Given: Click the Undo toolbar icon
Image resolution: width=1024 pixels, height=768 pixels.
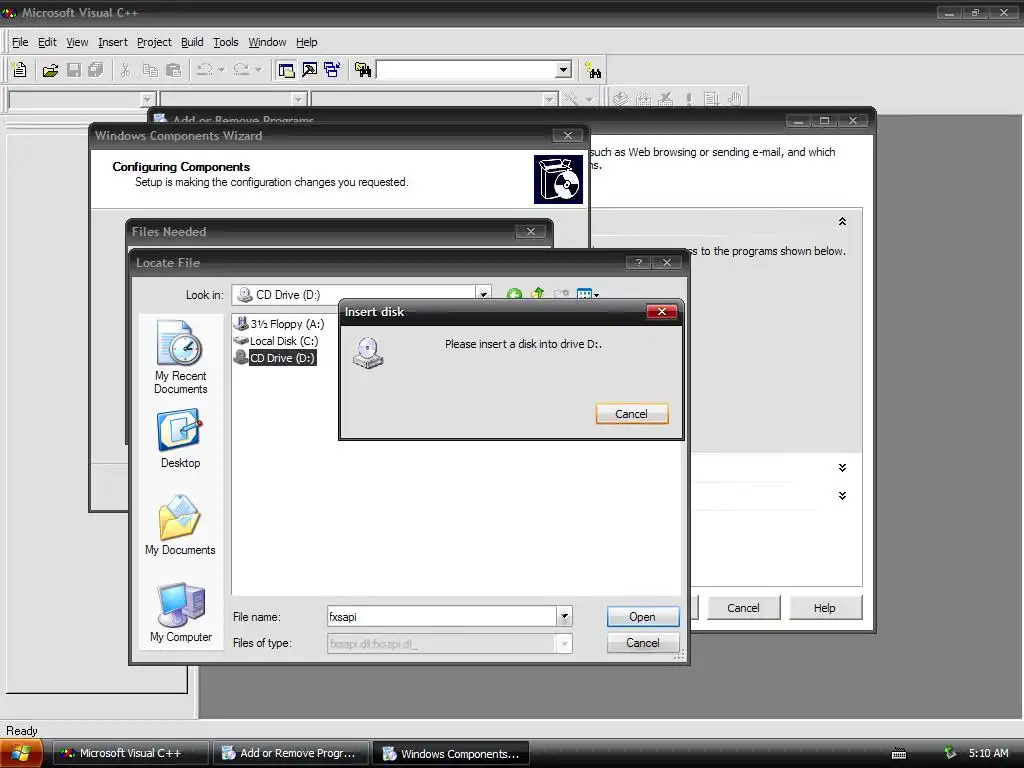Looking at the screenshot, I should pos(204,69).
